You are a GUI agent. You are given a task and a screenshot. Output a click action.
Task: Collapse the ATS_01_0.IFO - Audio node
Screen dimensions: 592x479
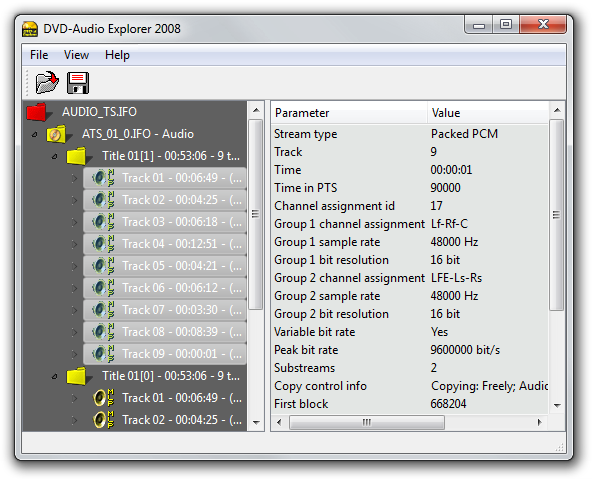[34, 134]
